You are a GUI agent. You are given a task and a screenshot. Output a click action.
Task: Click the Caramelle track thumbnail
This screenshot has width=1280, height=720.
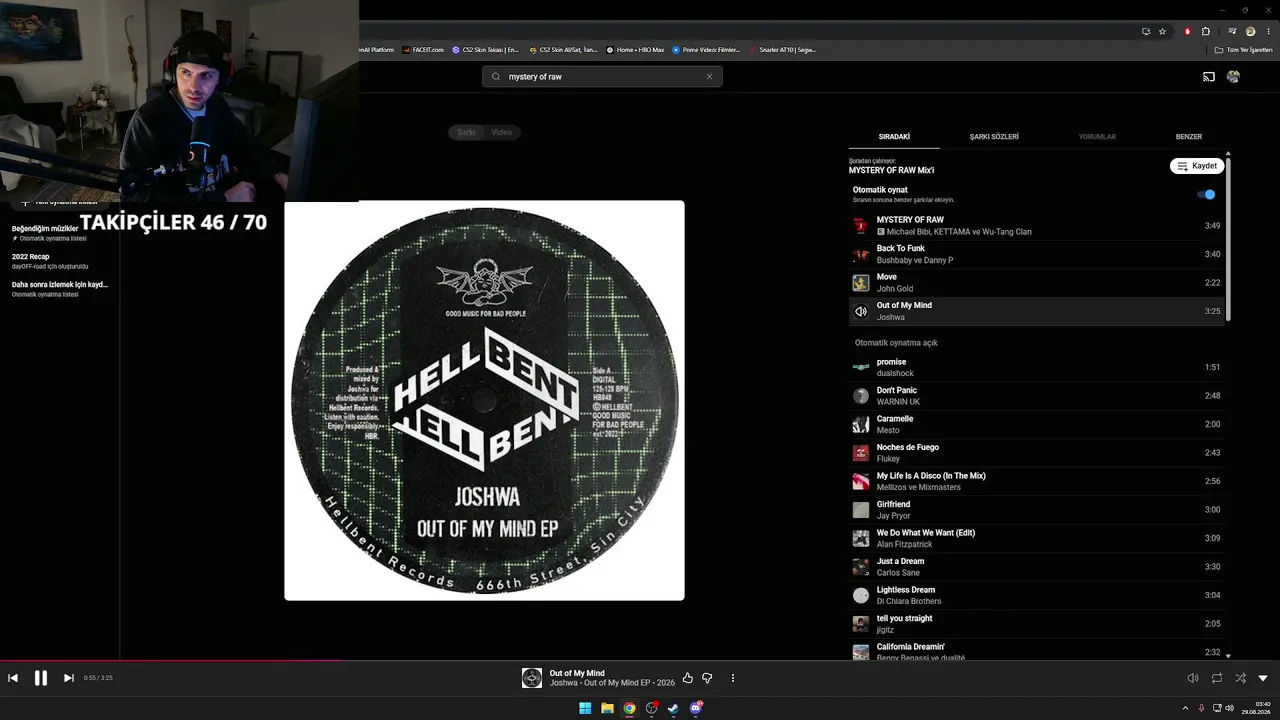click(x=861, y=424)
